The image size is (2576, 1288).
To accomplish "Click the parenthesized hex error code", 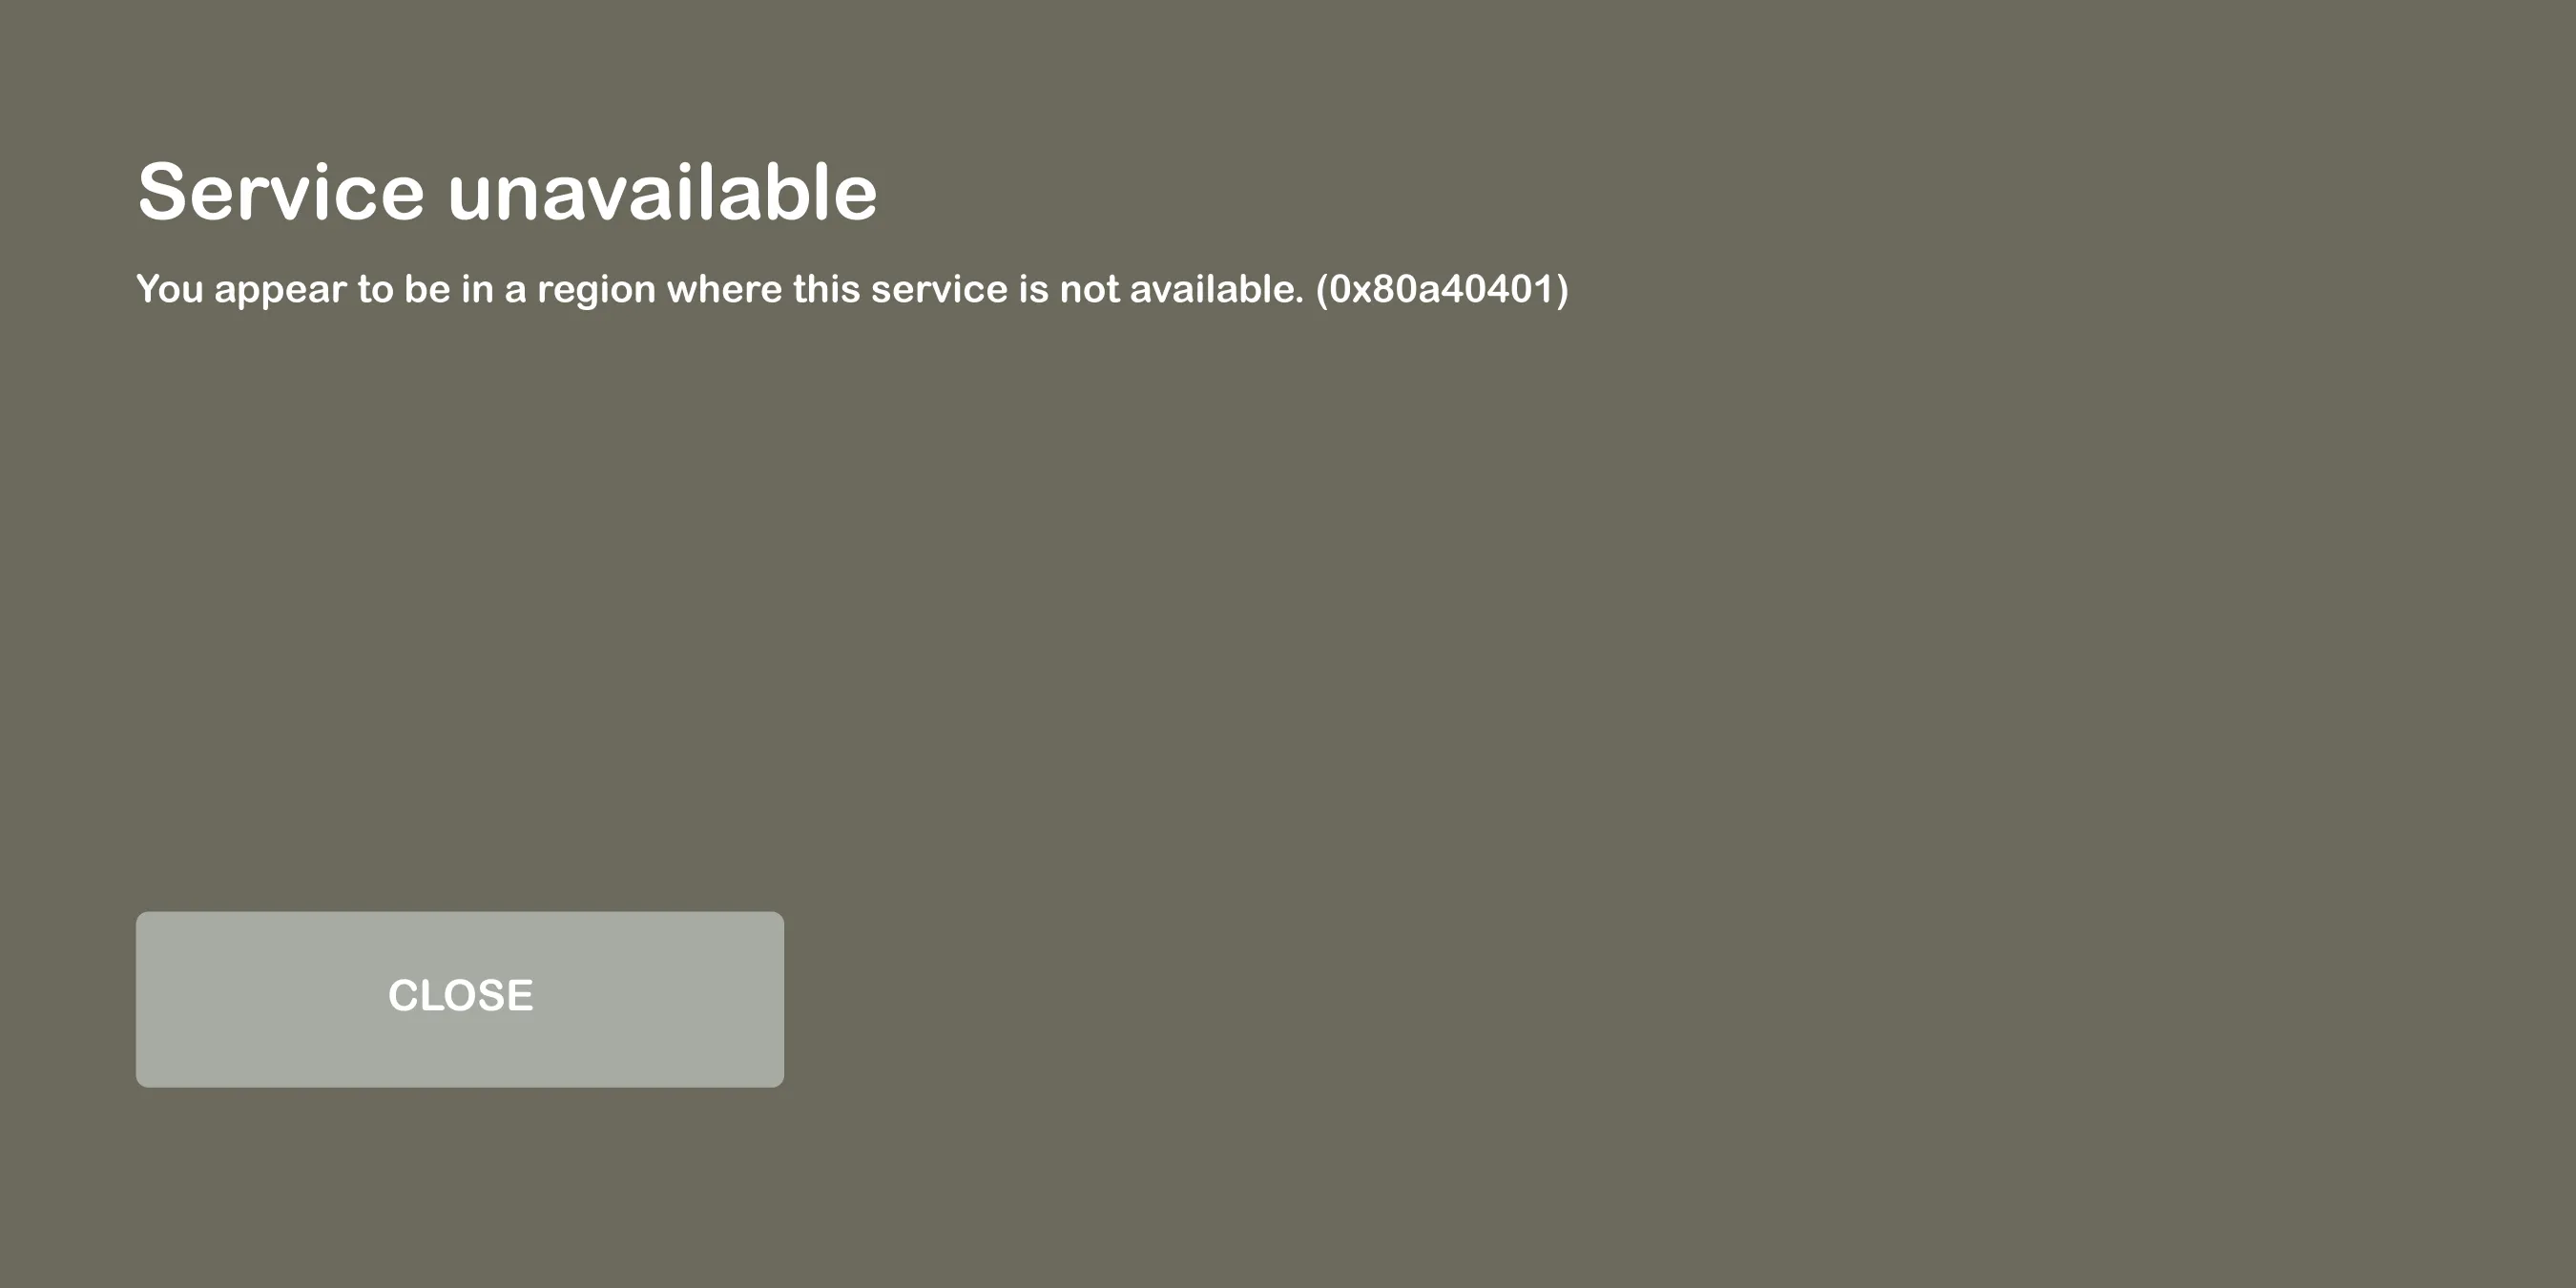I will 1442,289.
